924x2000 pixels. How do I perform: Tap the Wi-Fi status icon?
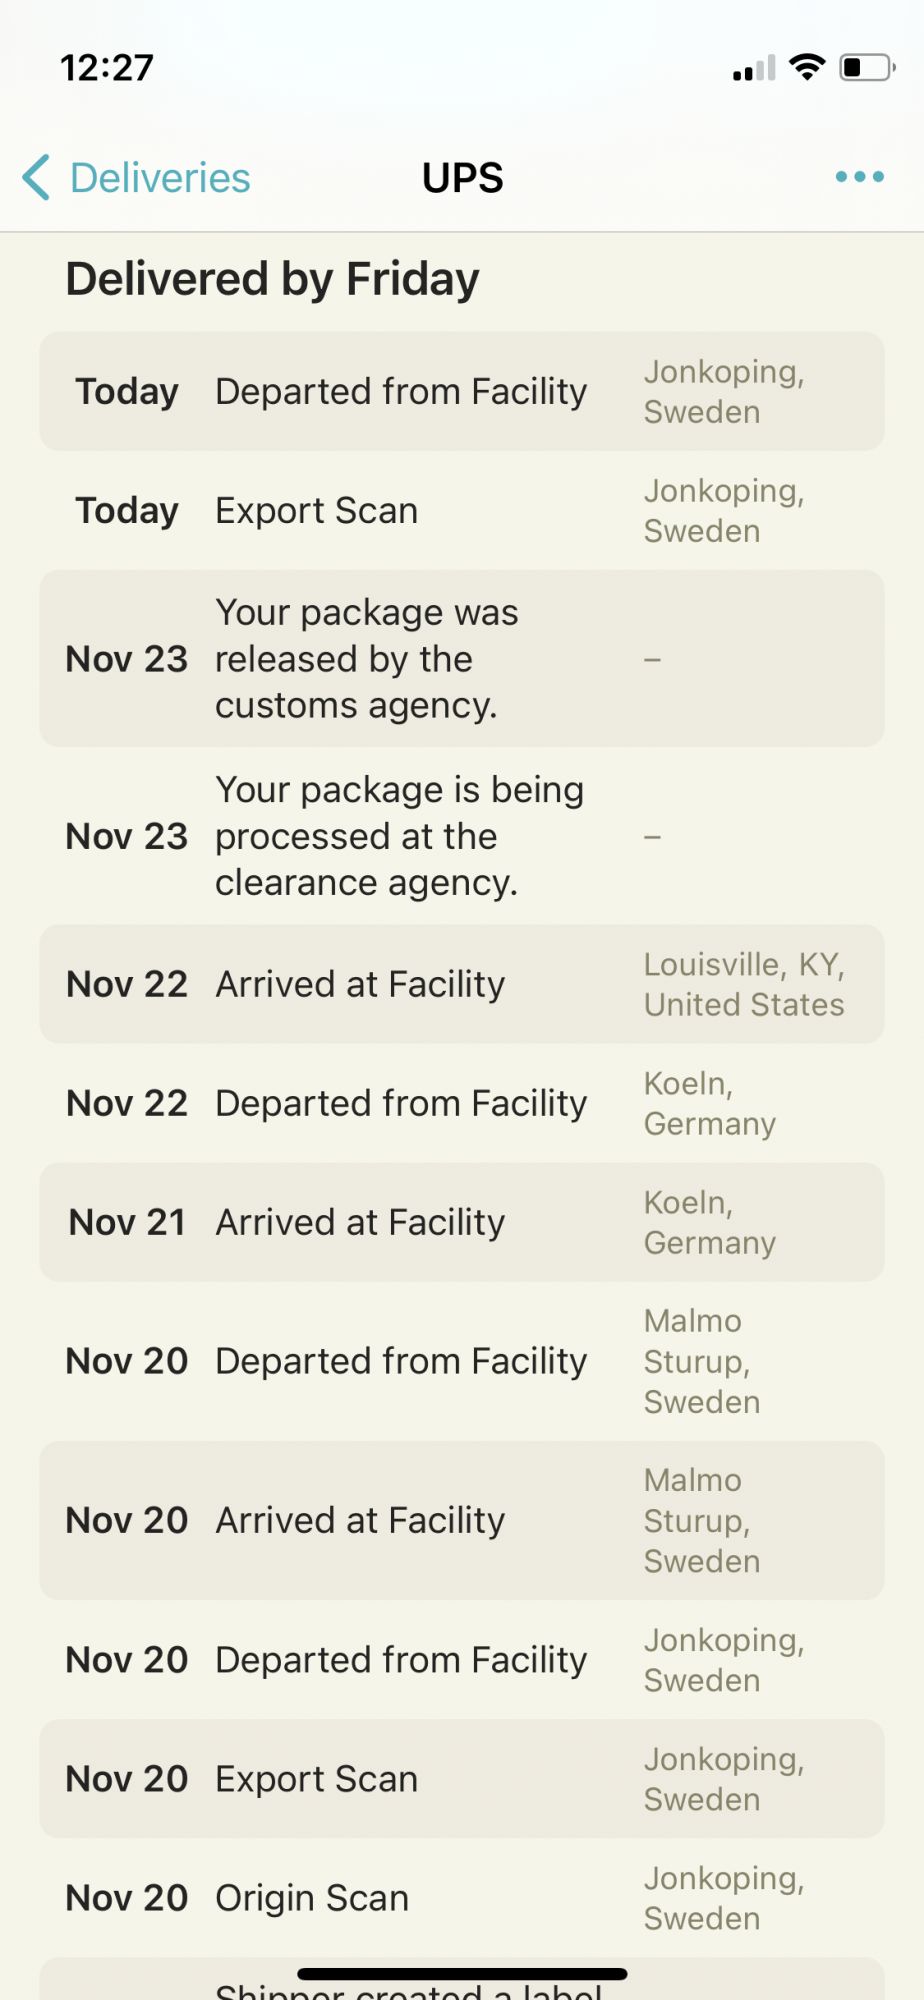(x=807, y=67)
